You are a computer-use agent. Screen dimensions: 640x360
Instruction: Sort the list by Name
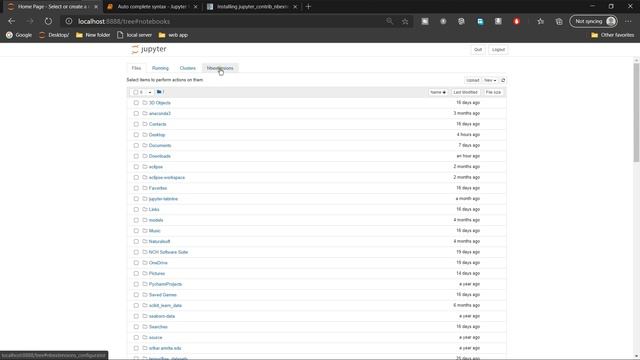click(x=438, y=92)
